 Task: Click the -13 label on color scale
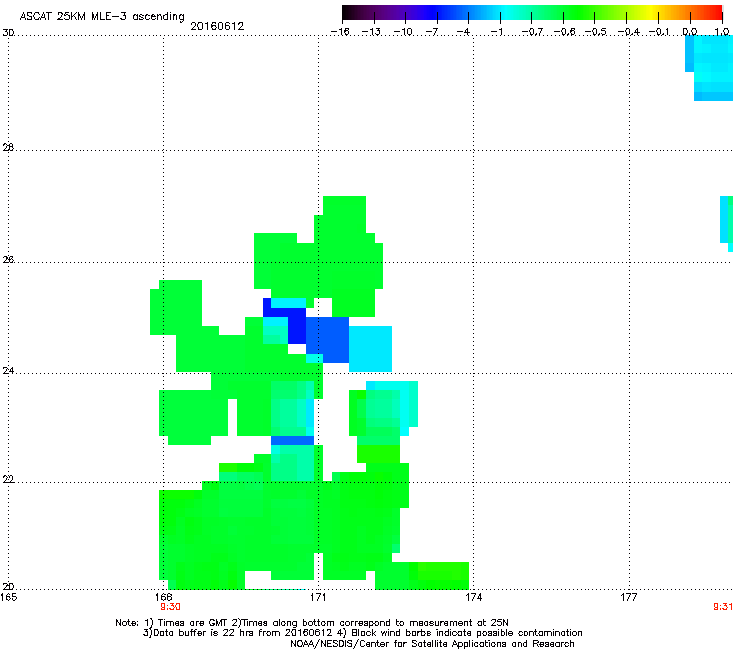click(371, 32)
